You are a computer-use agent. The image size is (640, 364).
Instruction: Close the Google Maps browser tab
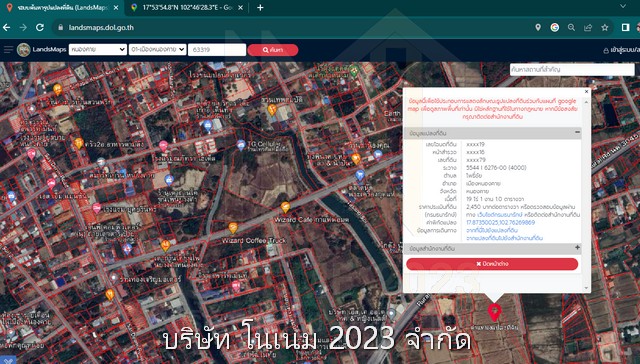coord(240,8)
